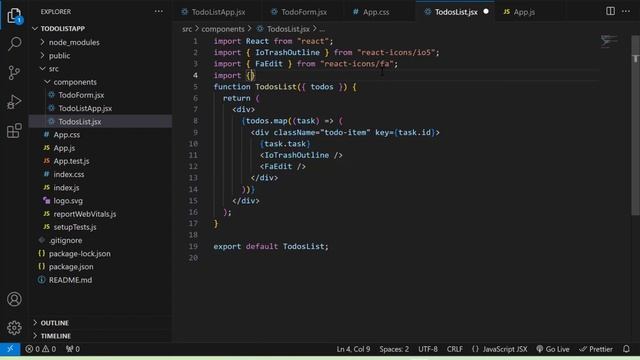Open App.css from the explorer

coord(100,135)
